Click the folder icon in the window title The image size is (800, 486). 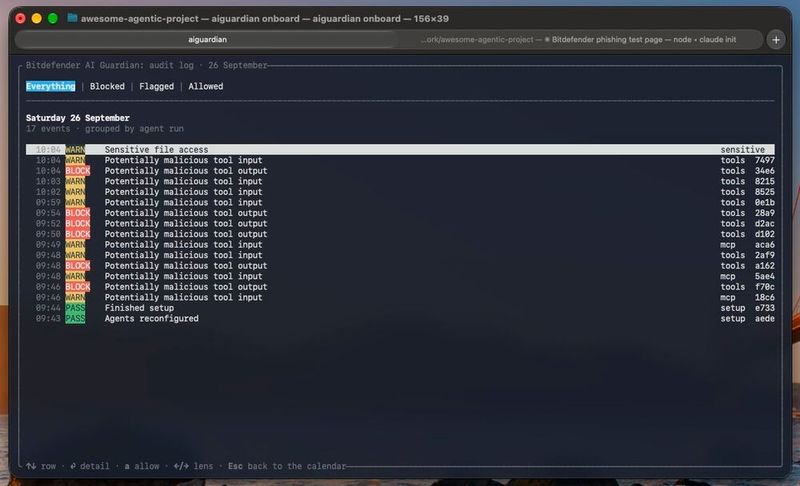tap(72, 18)
